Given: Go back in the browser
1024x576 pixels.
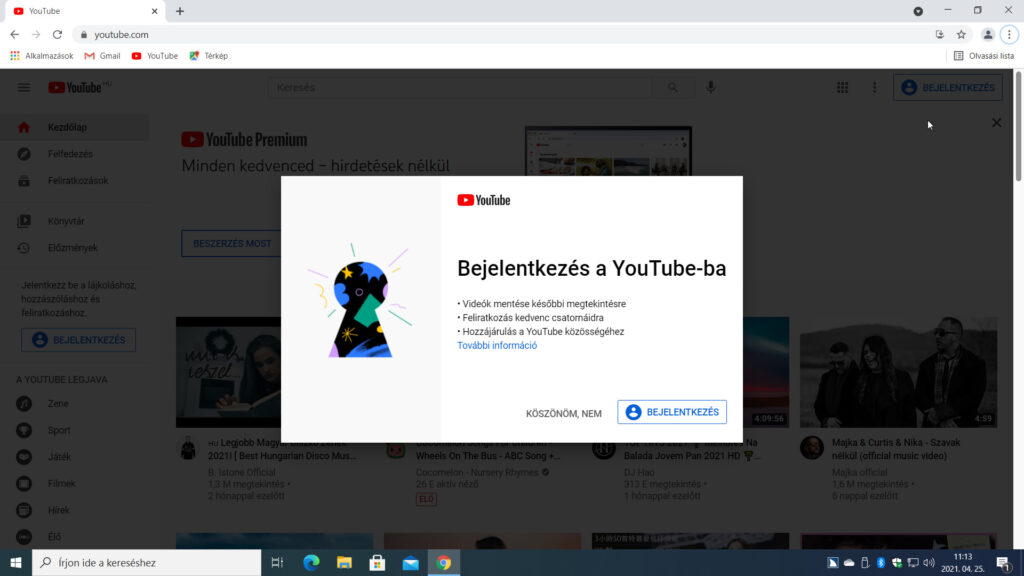Looking at the screenshot, I should (14, 35).
